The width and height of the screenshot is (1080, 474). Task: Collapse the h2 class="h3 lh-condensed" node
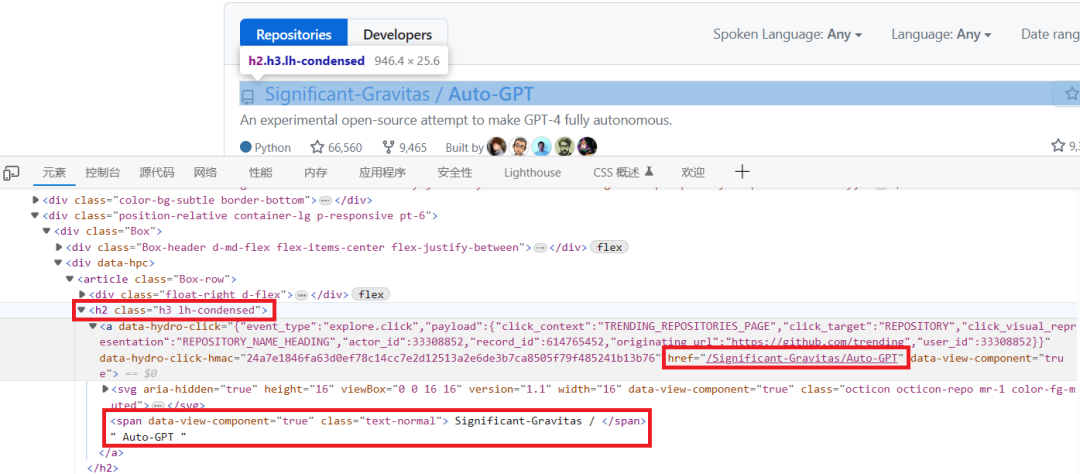click(x=81, y=311)
